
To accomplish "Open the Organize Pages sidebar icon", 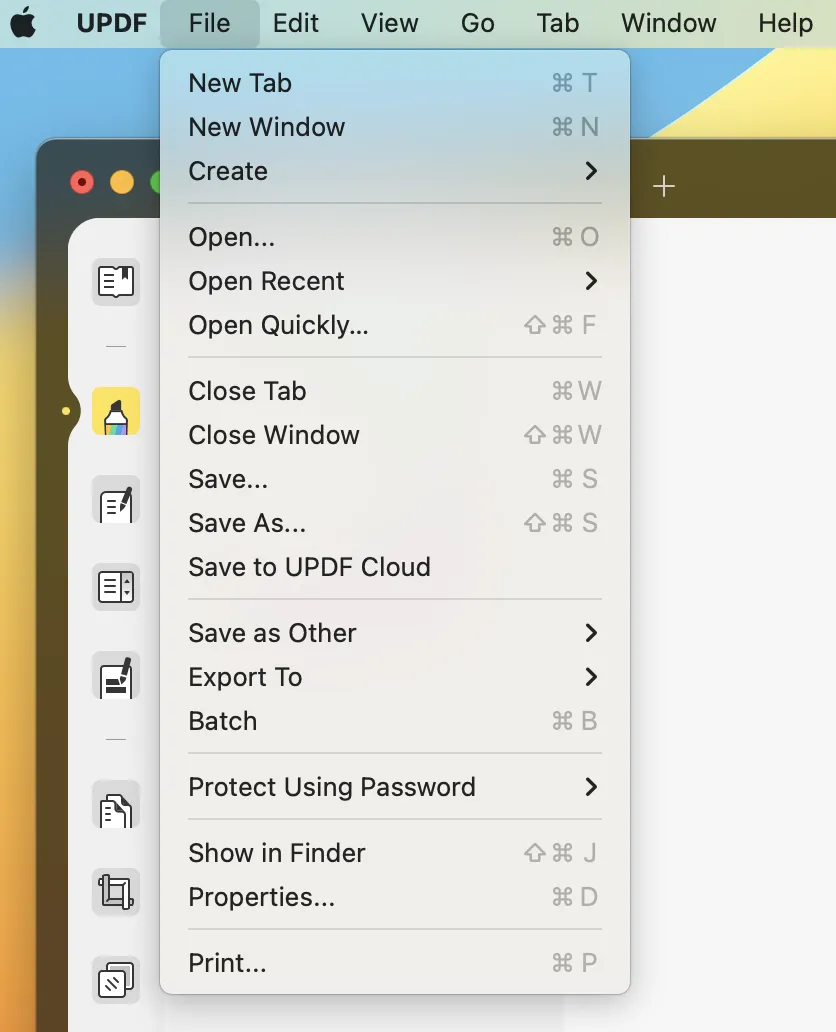I will (x=116, y=804).
